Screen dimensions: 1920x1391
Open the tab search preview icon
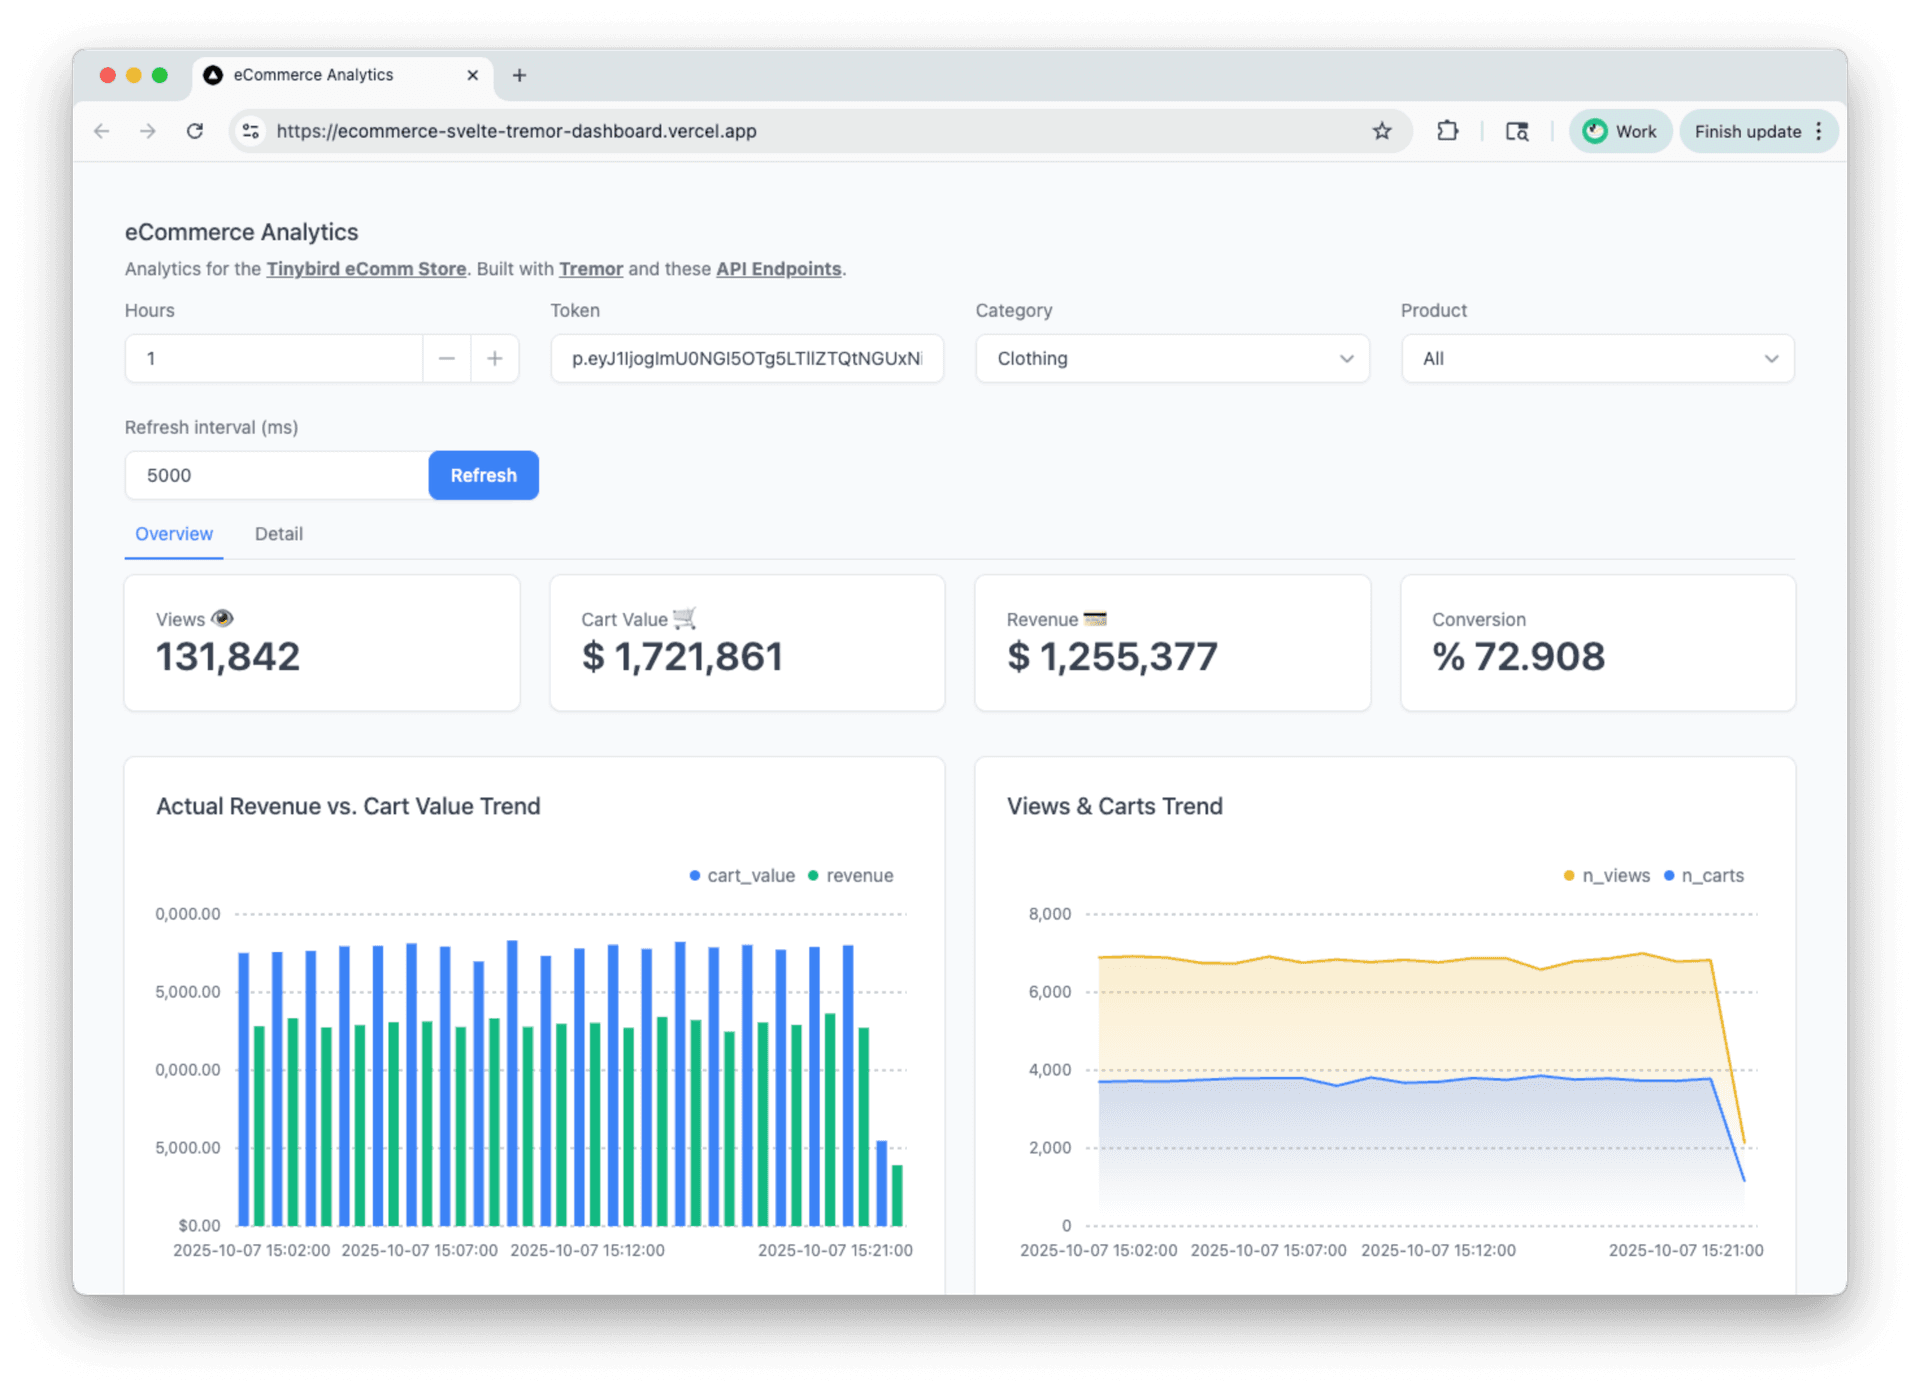click(1516, 131)
